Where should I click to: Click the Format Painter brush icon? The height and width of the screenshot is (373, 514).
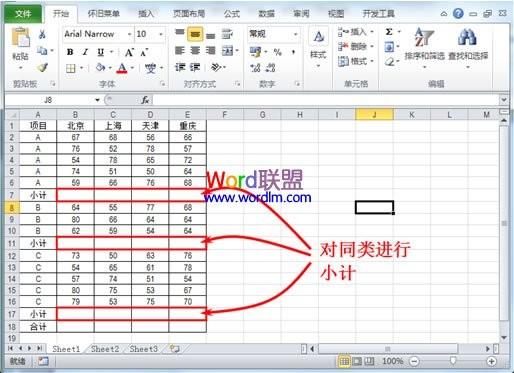pos(42,68)
